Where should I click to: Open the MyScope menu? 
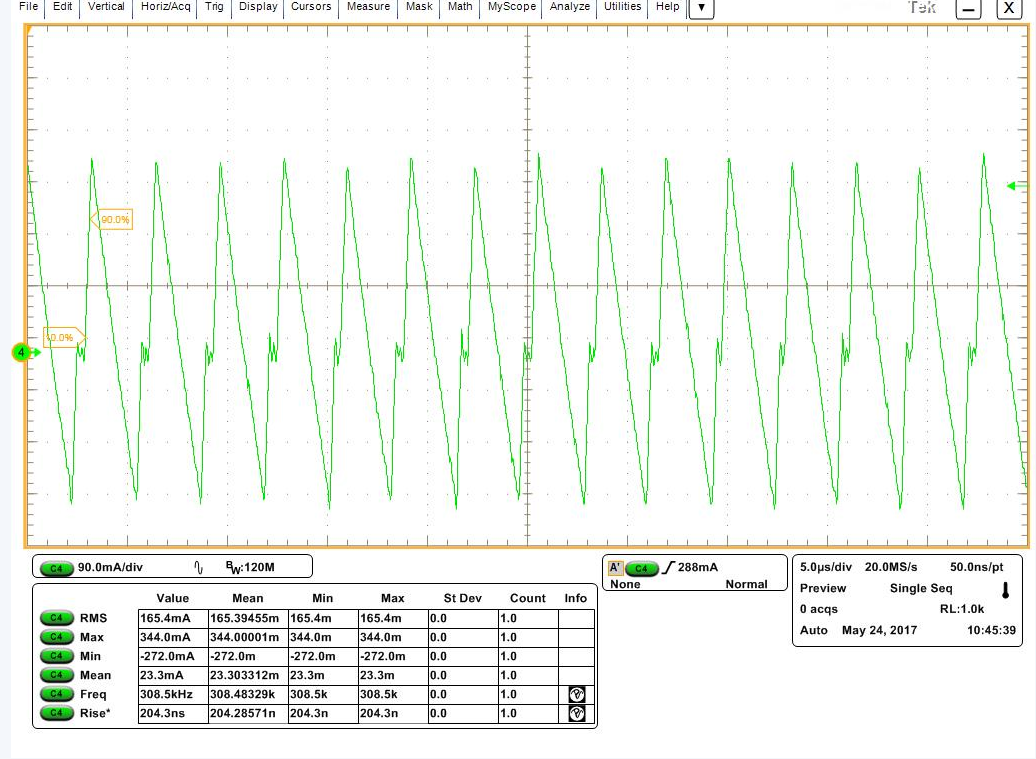coord(511,7)
